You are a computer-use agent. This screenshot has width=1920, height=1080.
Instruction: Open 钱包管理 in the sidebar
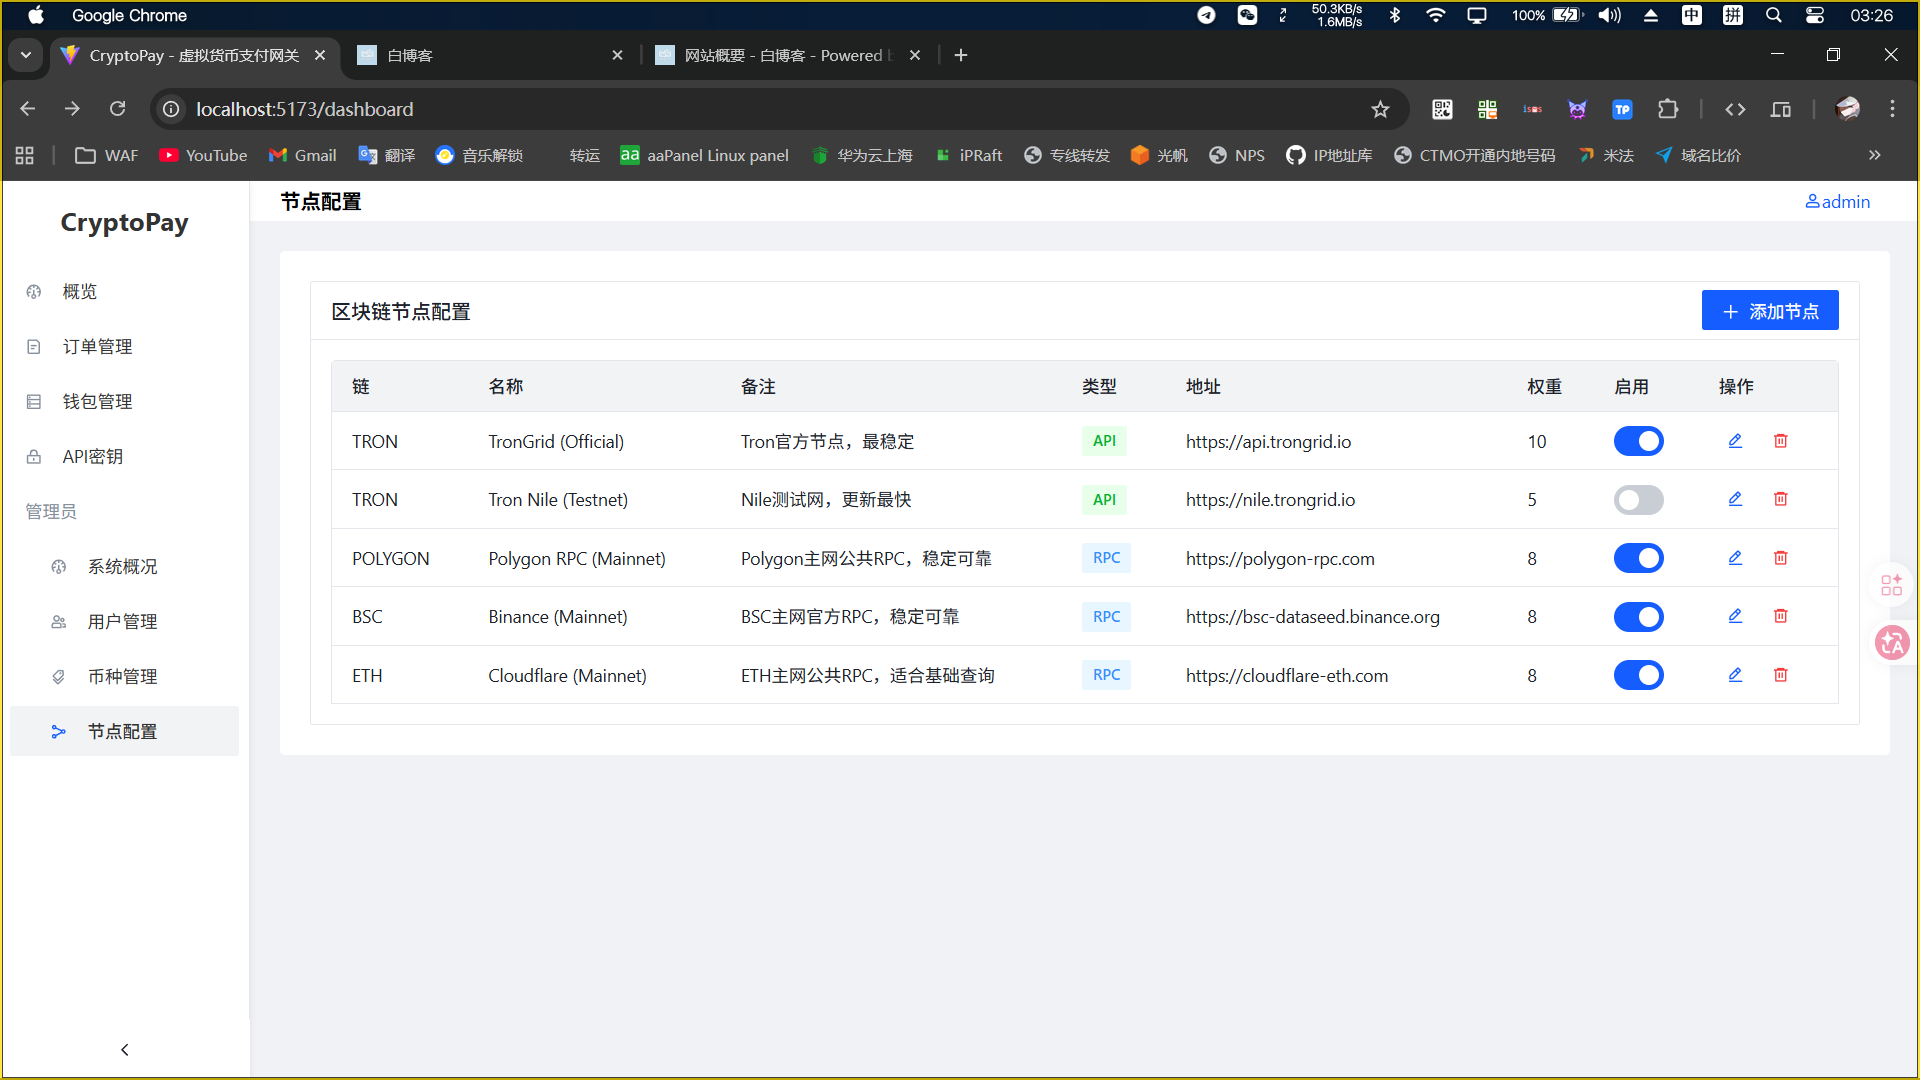click(x=97, y=401)
